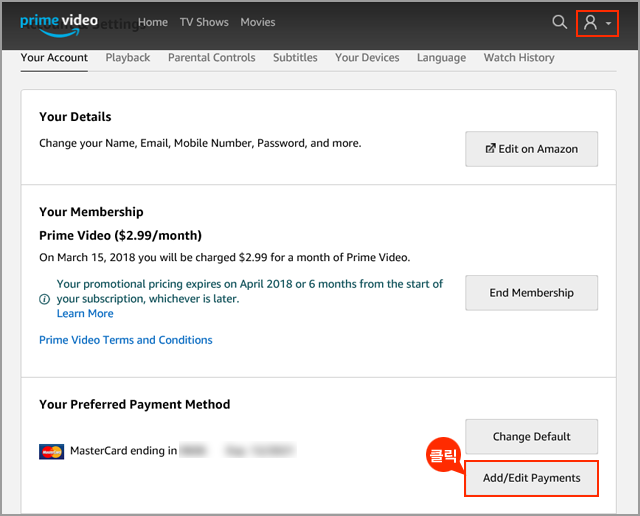
Task: Go to Home in top navigation
Action: [x=153, y=22]
